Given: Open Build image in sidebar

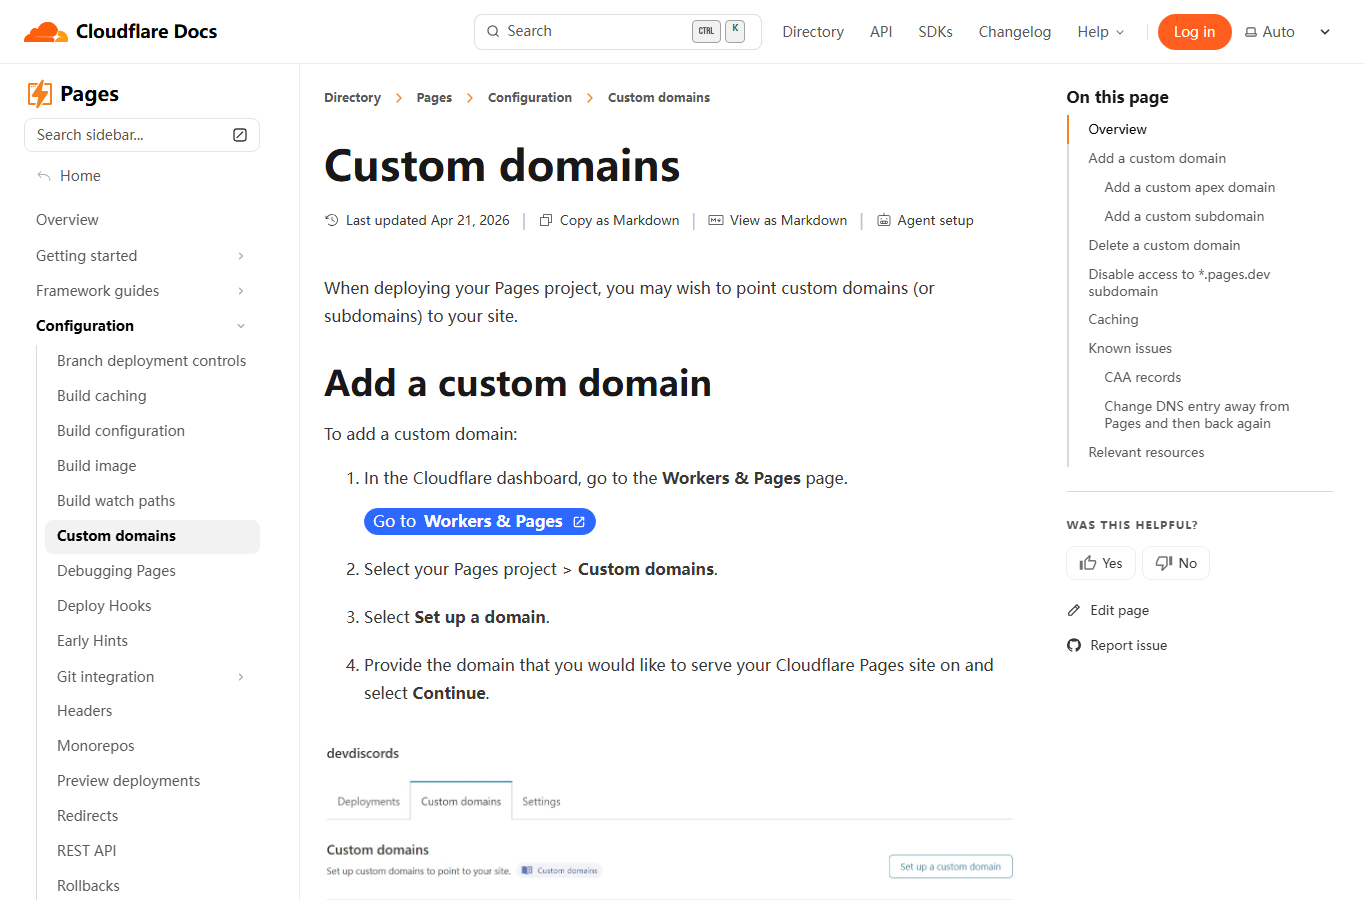Looking at the screenshot, I should (x=97, y=466).
